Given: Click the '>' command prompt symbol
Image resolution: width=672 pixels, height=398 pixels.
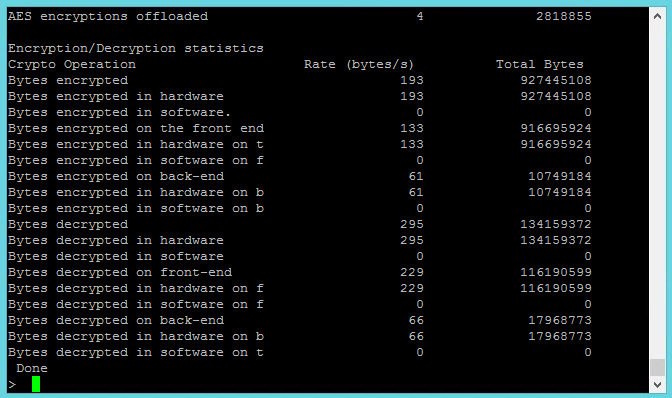Looking at the screenshot, I should pos(12,385).
